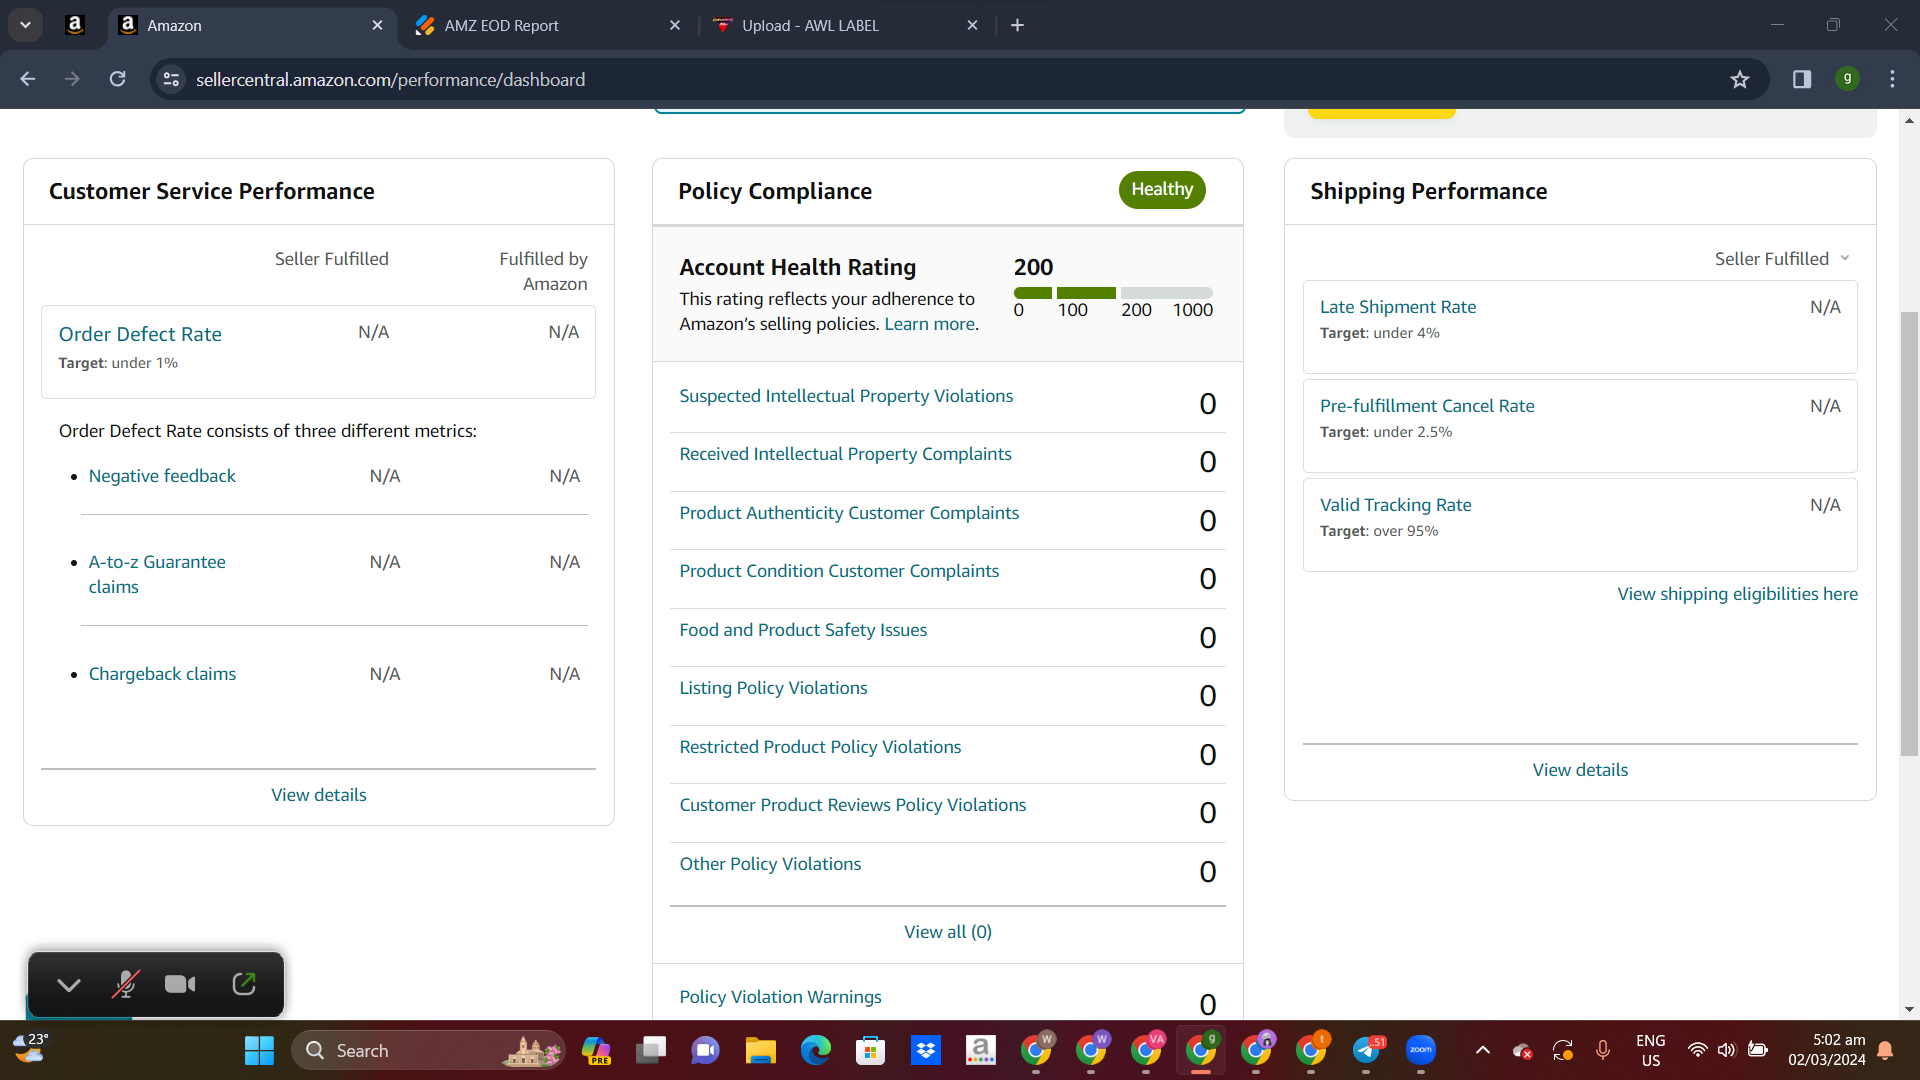Open Product Authenticity Customer Complaints
The image size is (1920, 1080).
click(849, 513)
